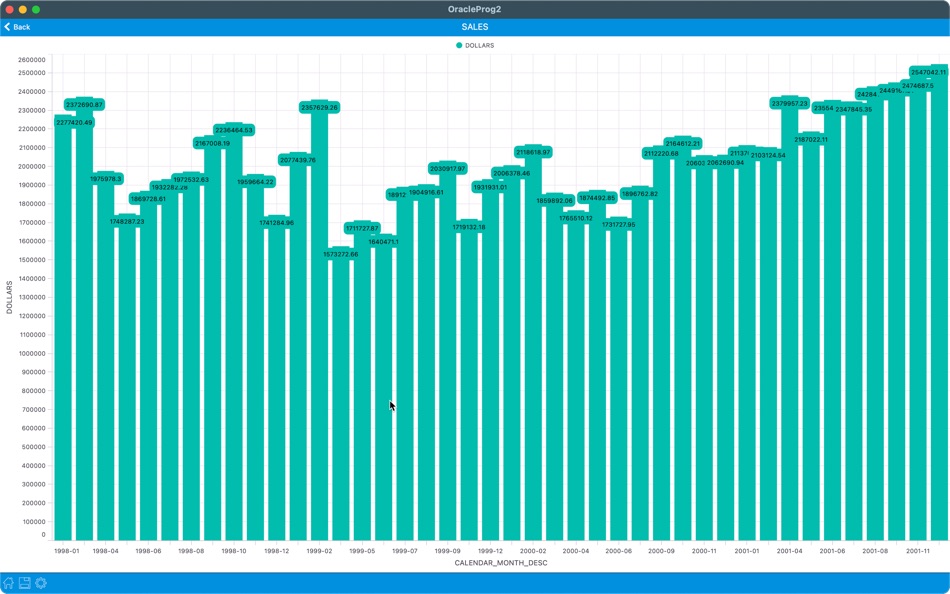Click the 2379957.23 data label
The image size is (950, 594).
(x=789, y=104)
